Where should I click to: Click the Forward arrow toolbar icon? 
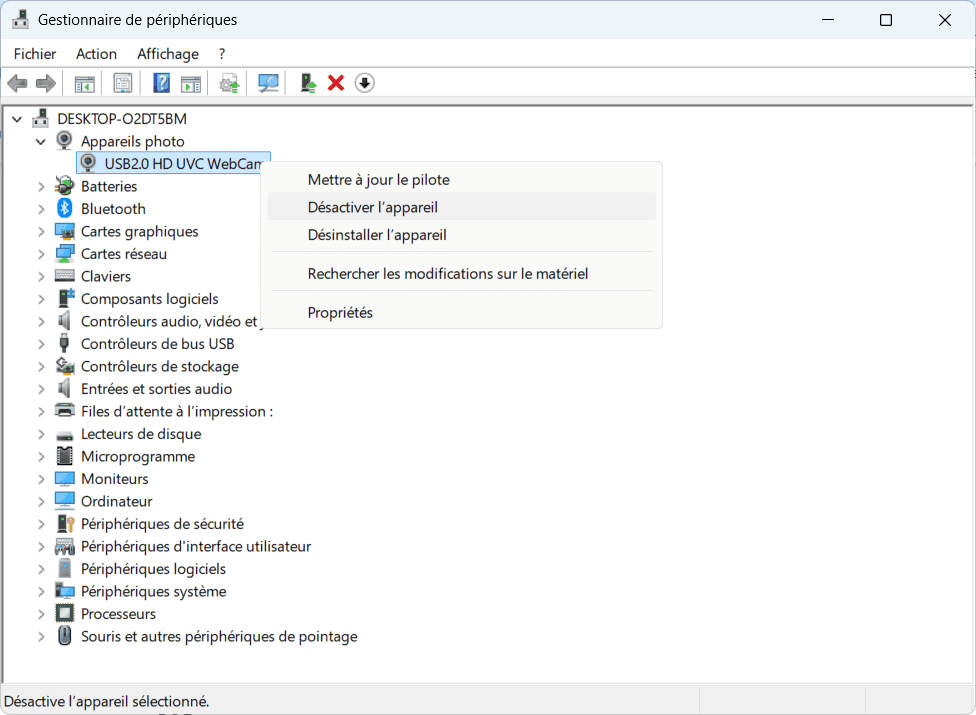click(45, 83)
